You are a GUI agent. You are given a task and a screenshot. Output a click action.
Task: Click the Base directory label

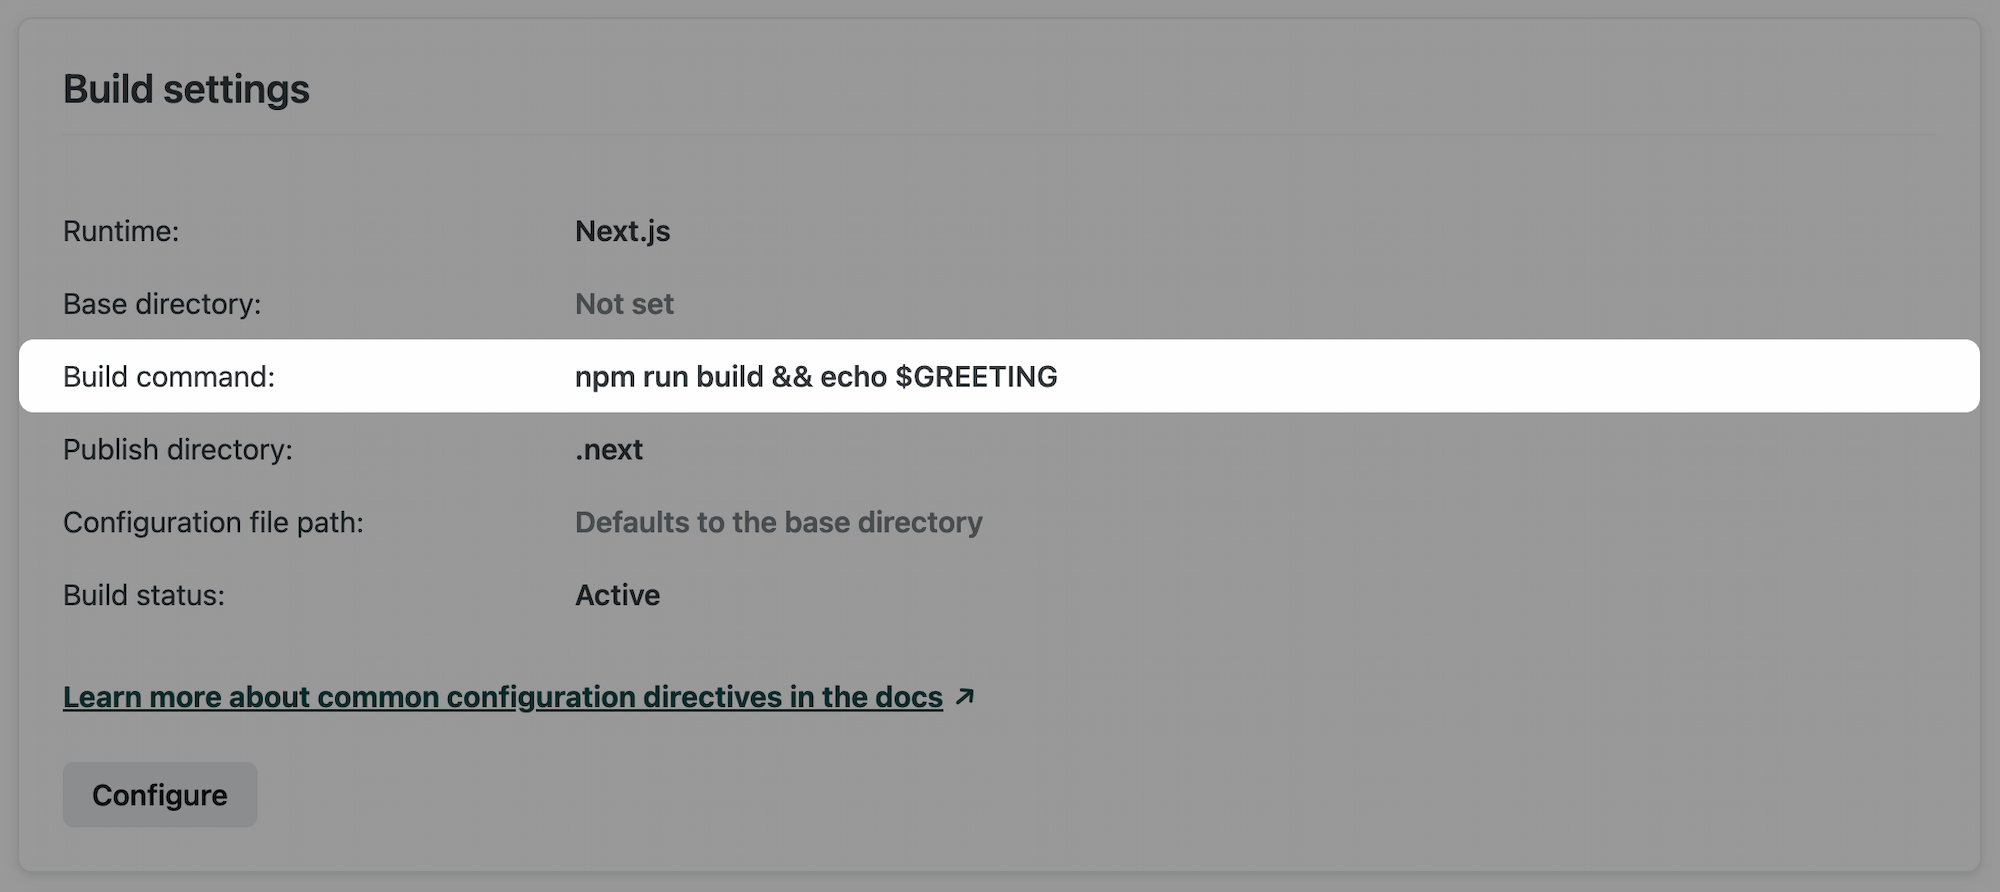[162, 304]
